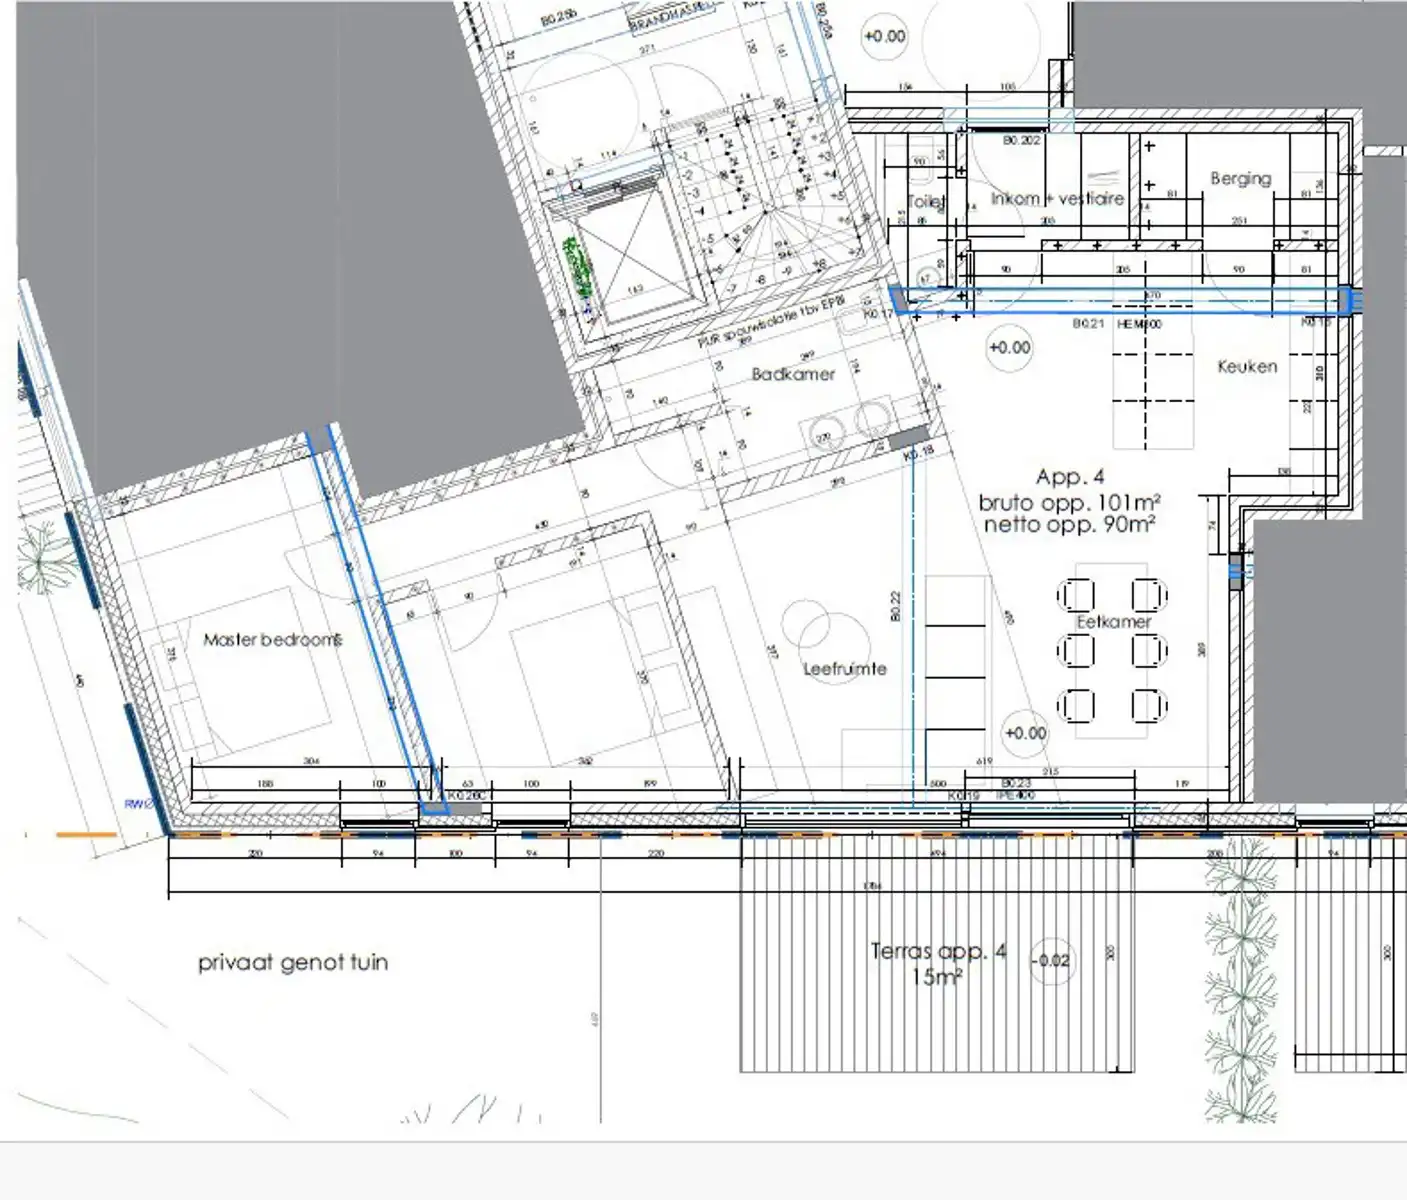The width and height of the screenshot is (1407, 1200).
Task: Toggle the +0.00 marker in the Leefruimte
Action: (x=1024, y=733)
